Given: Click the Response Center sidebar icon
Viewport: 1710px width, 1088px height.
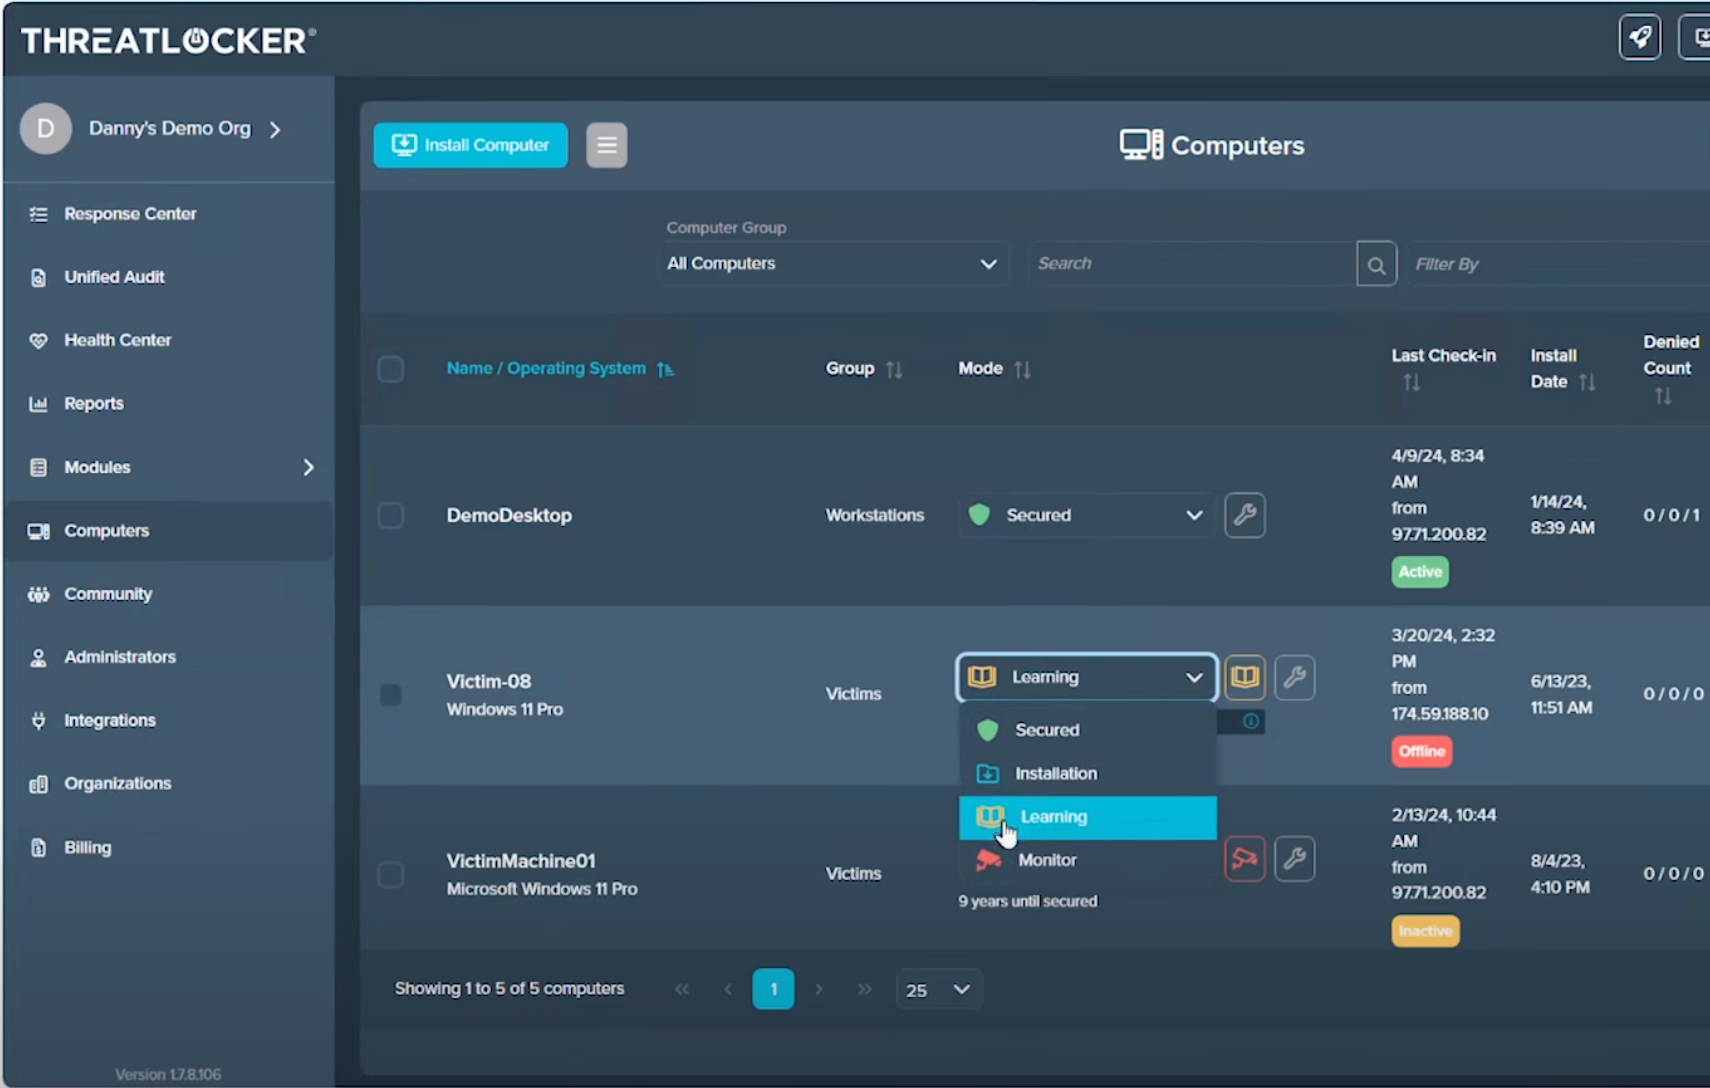Looking at the screenshot, I should (38, 214).
